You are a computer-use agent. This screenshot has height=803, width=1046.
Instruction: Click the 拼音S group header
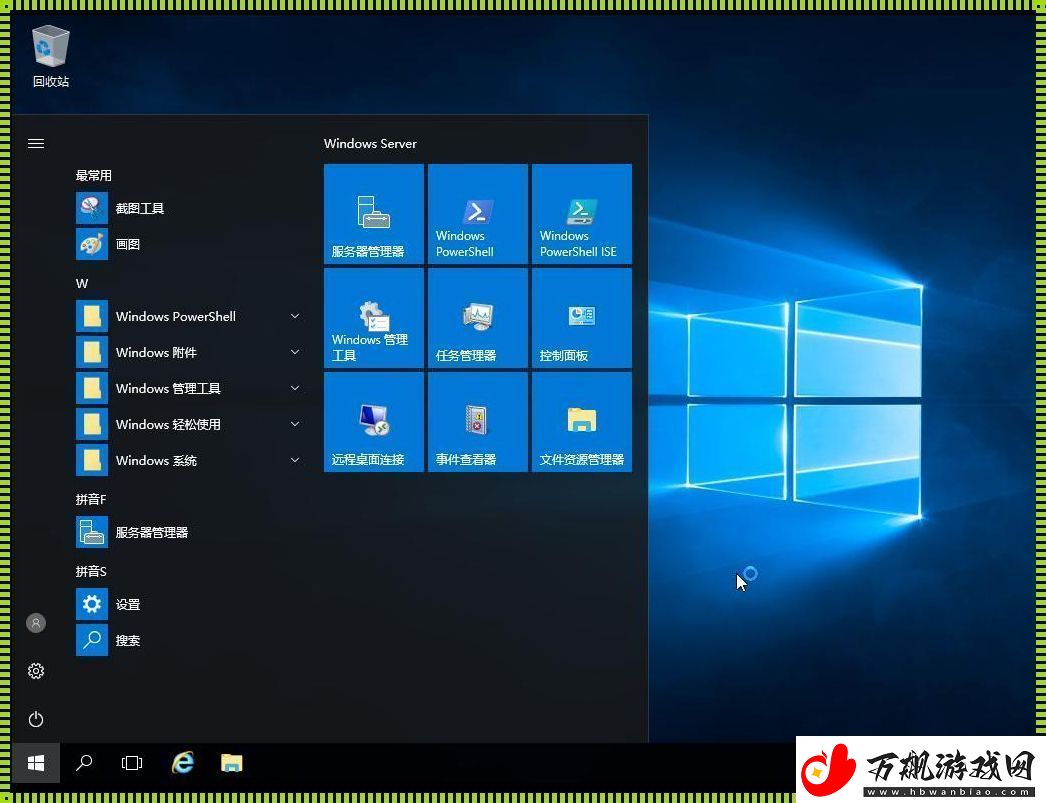coord(91,571)
